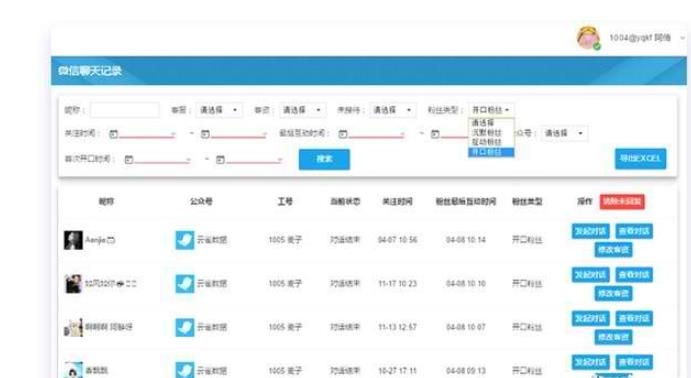Open the 最后互动时间 start date calendar icon
This screenshot has height=378, width=691.
[x=343, y=134]
